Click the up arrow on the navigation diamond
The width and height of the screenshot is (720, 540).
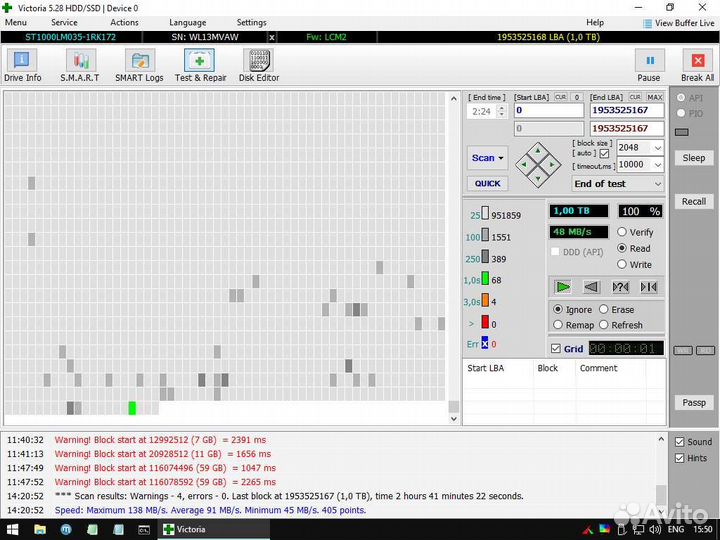(538, 151)
